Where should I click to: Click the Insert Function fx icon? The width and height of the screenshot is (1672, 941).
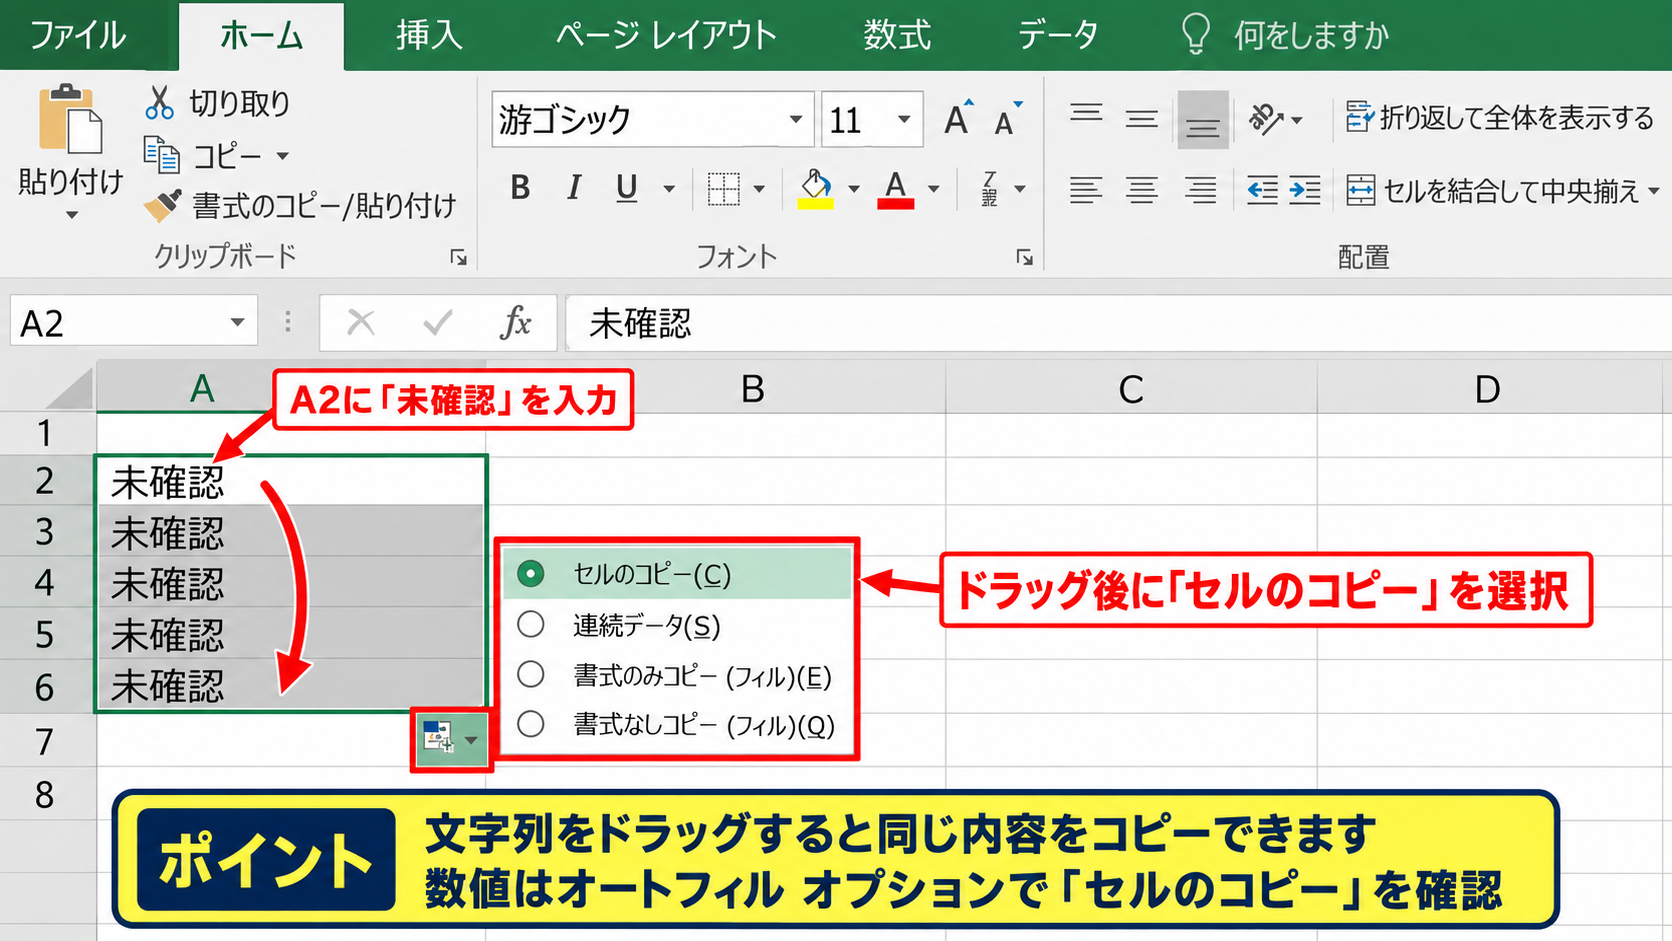516,323
